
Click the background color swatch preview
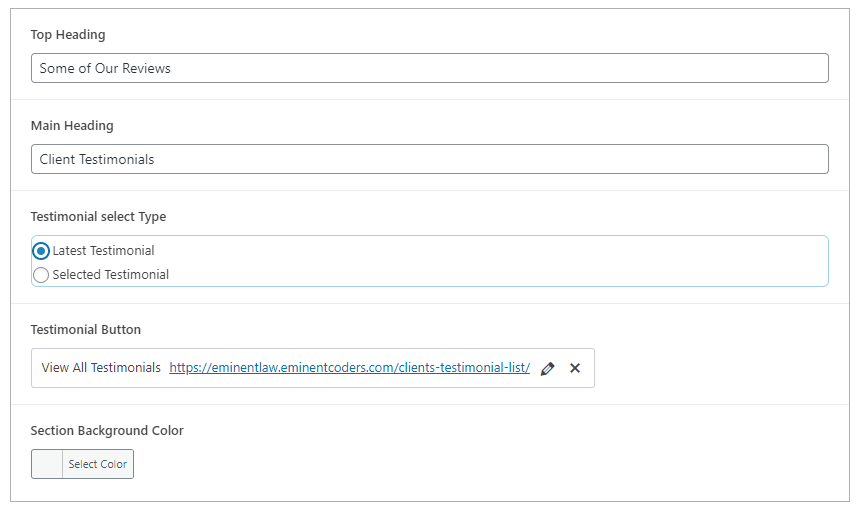click(x=47, y=464)
